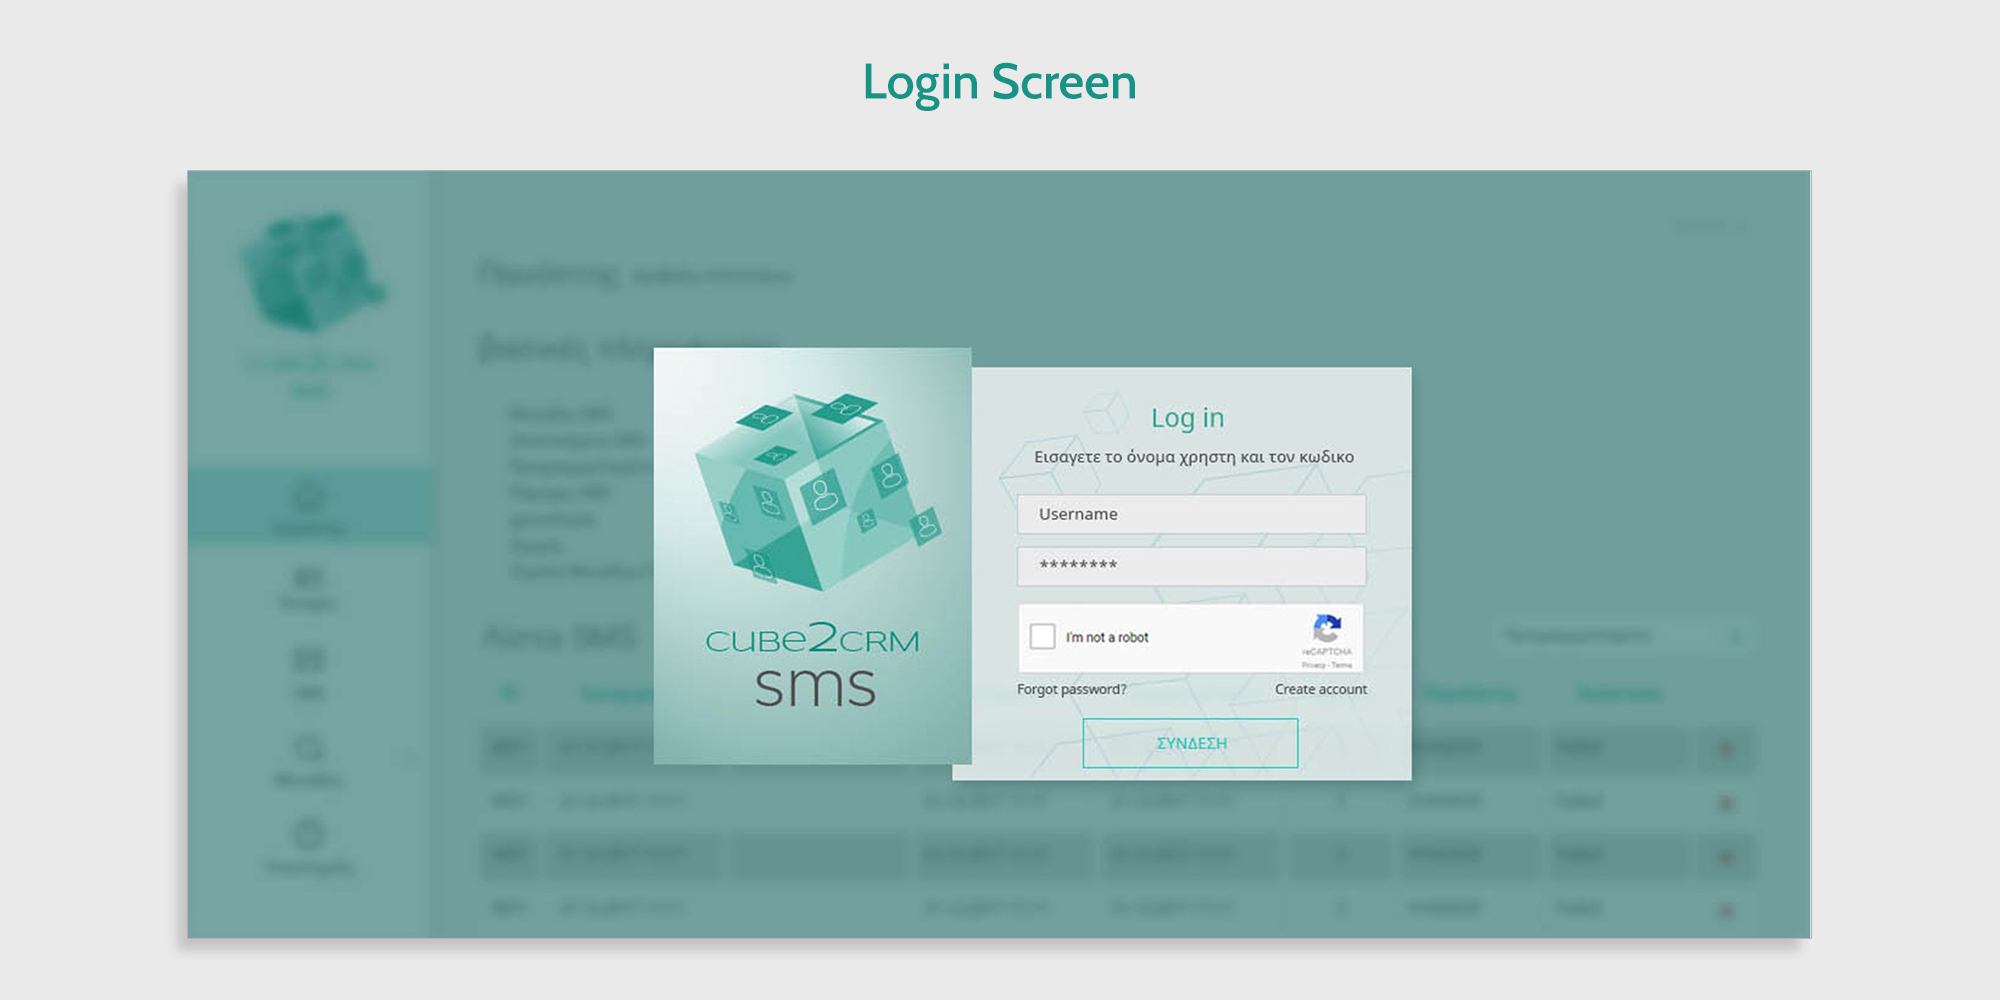This screenshot has height=1000, width=2000.
Task: Click the blurred grid icon in sidebar
Action: pyautogui.click(x=308, y=660)
